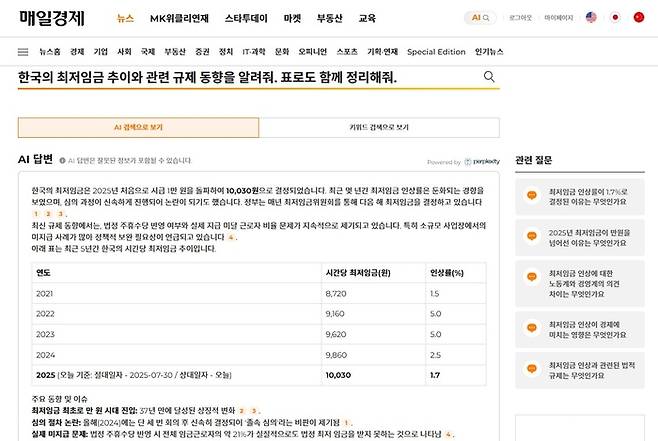Image resolution: width=658 pixels, height=441 pixels.
Task: Select question 최저임금 인상과 관련된 법적 규제
Action: [580, 371]
